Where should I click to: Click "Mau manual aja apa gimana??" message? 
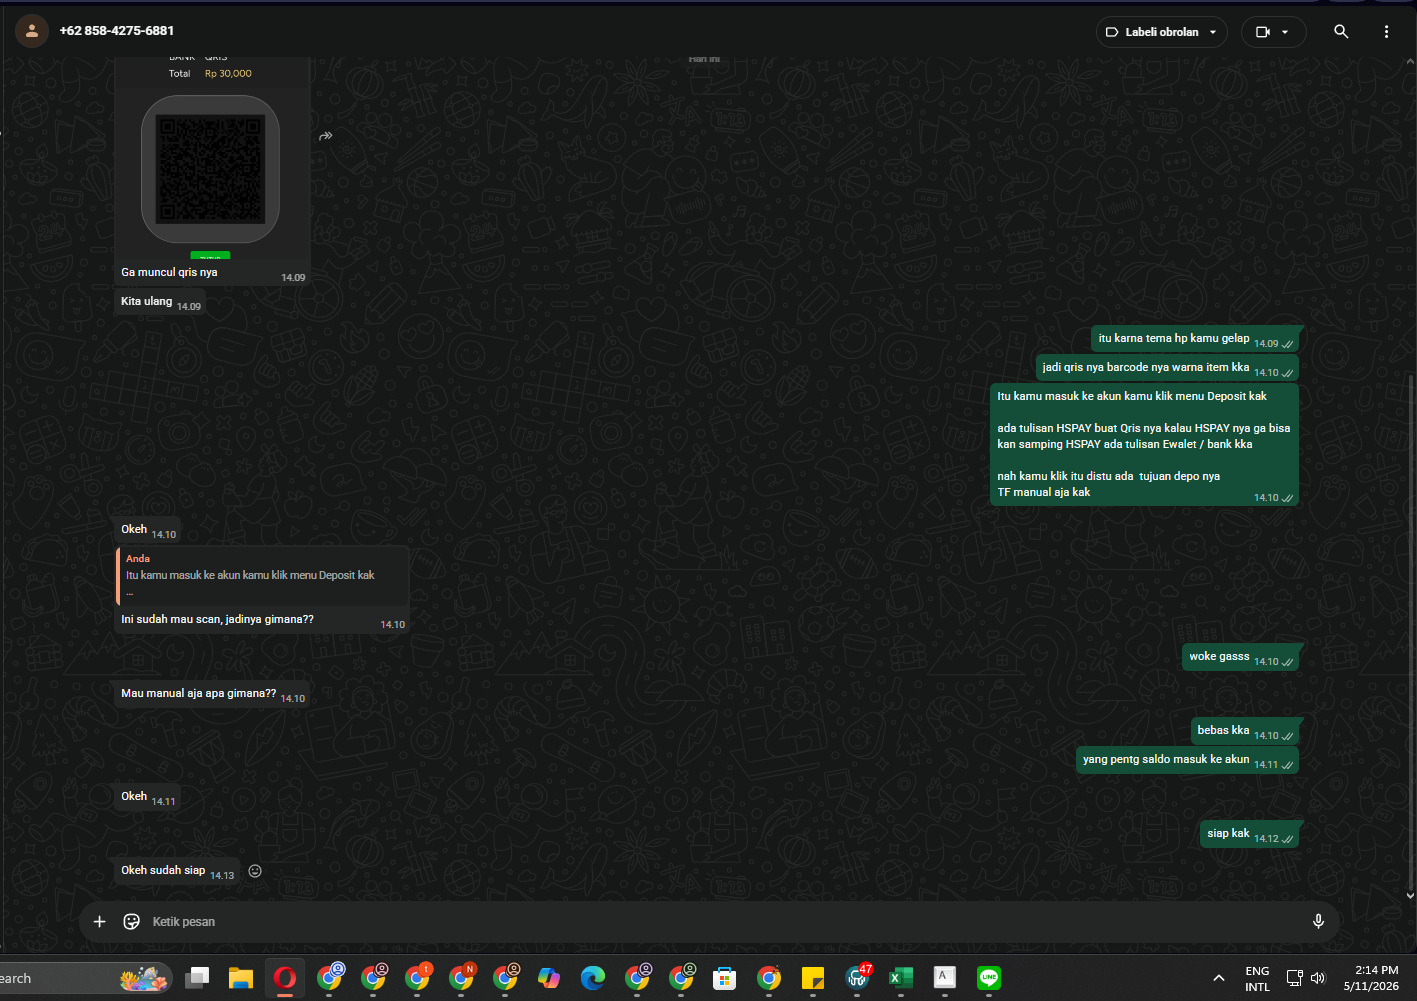click(212, 694)
